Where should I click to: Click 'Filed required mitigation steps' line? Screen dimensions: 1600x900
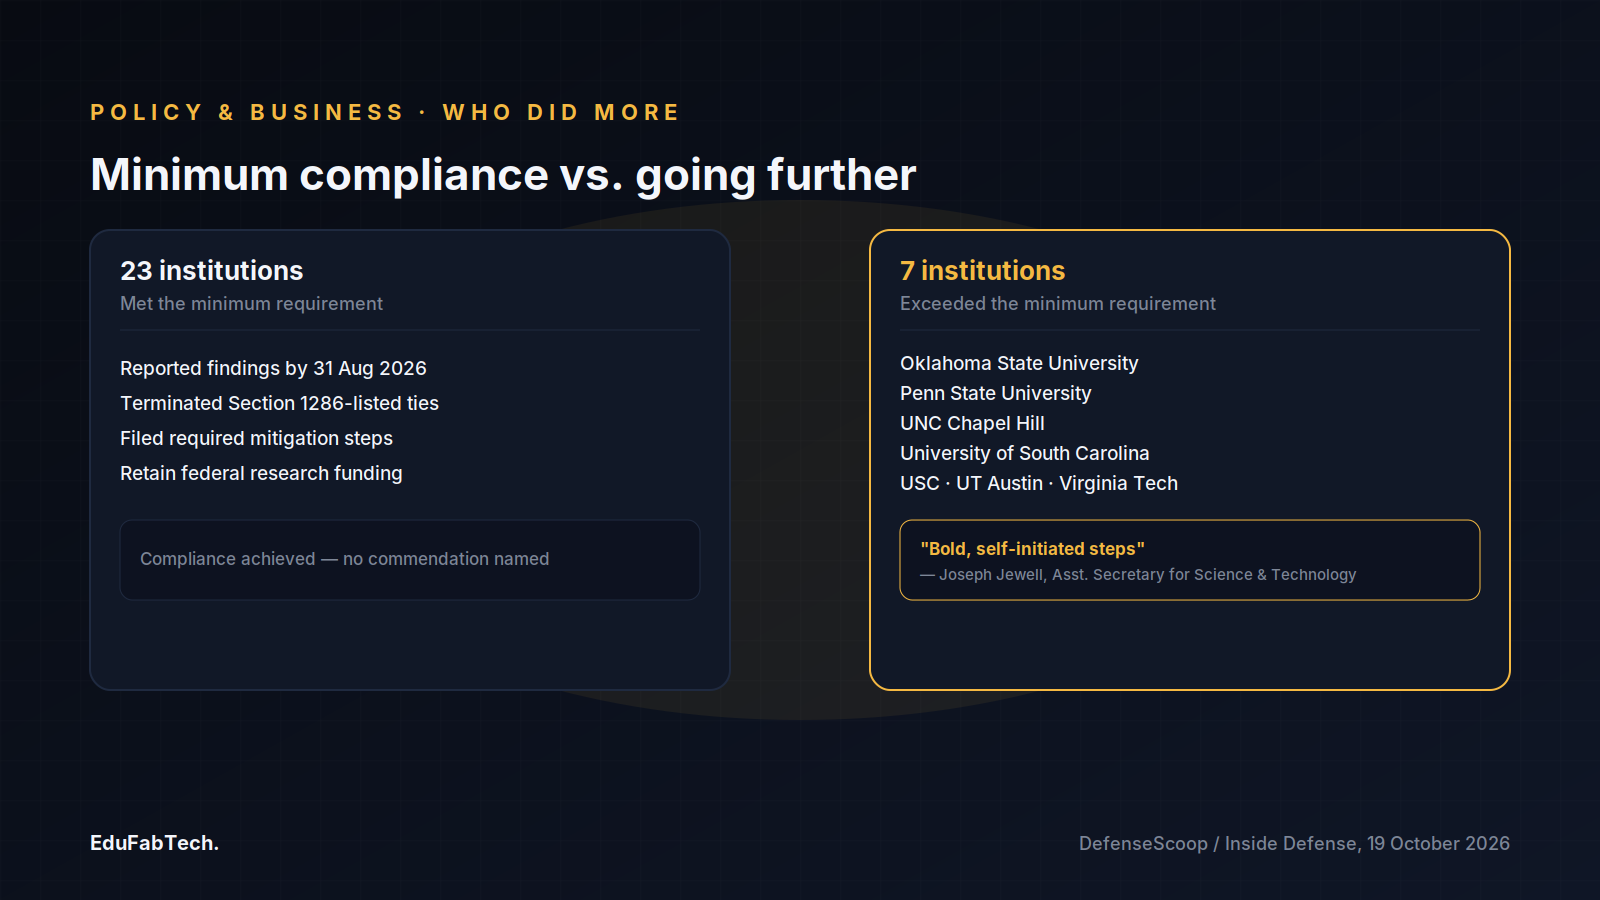tap(256, 438)
